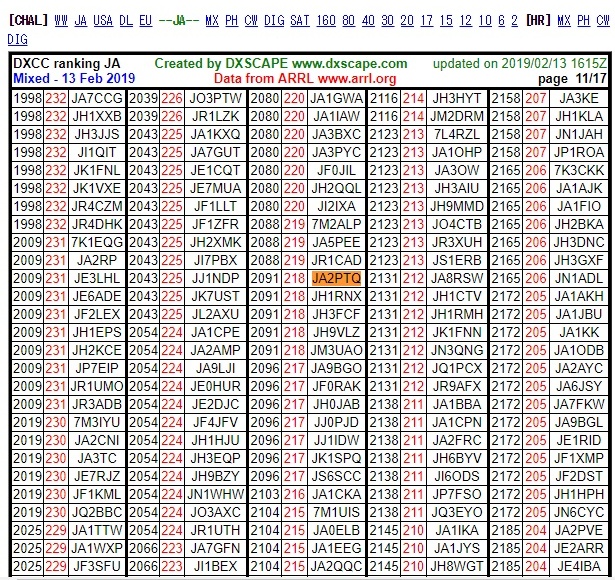Click the www.arrl.org text in the header
This screenshot has width=615, height=580.
click(357, 78)
